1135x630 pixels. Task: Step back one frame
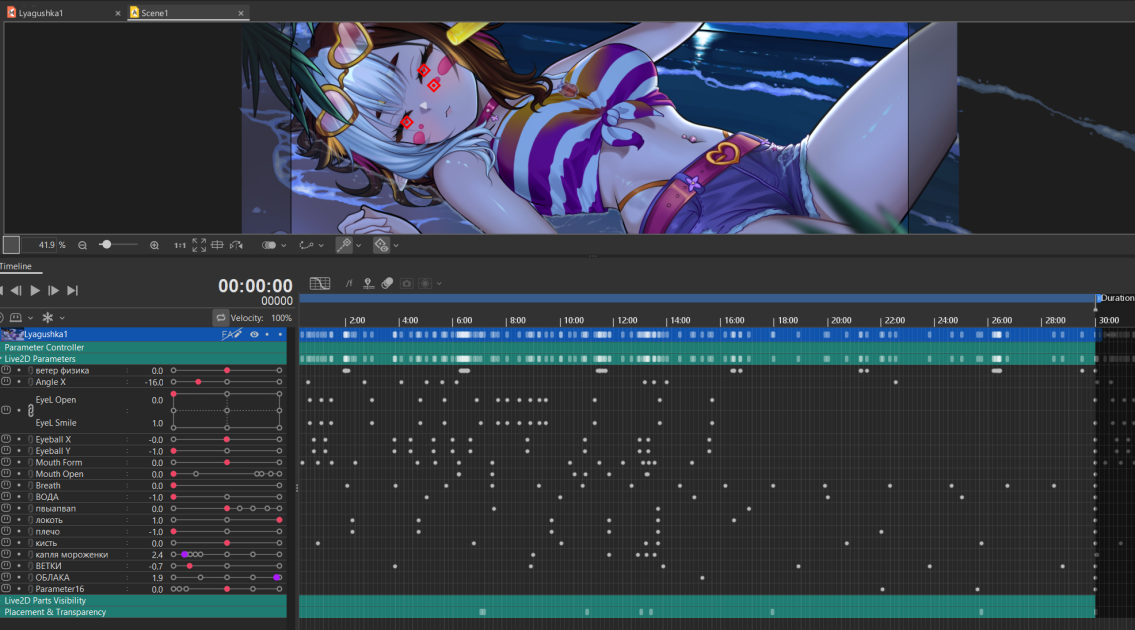(x=16, y=290)
